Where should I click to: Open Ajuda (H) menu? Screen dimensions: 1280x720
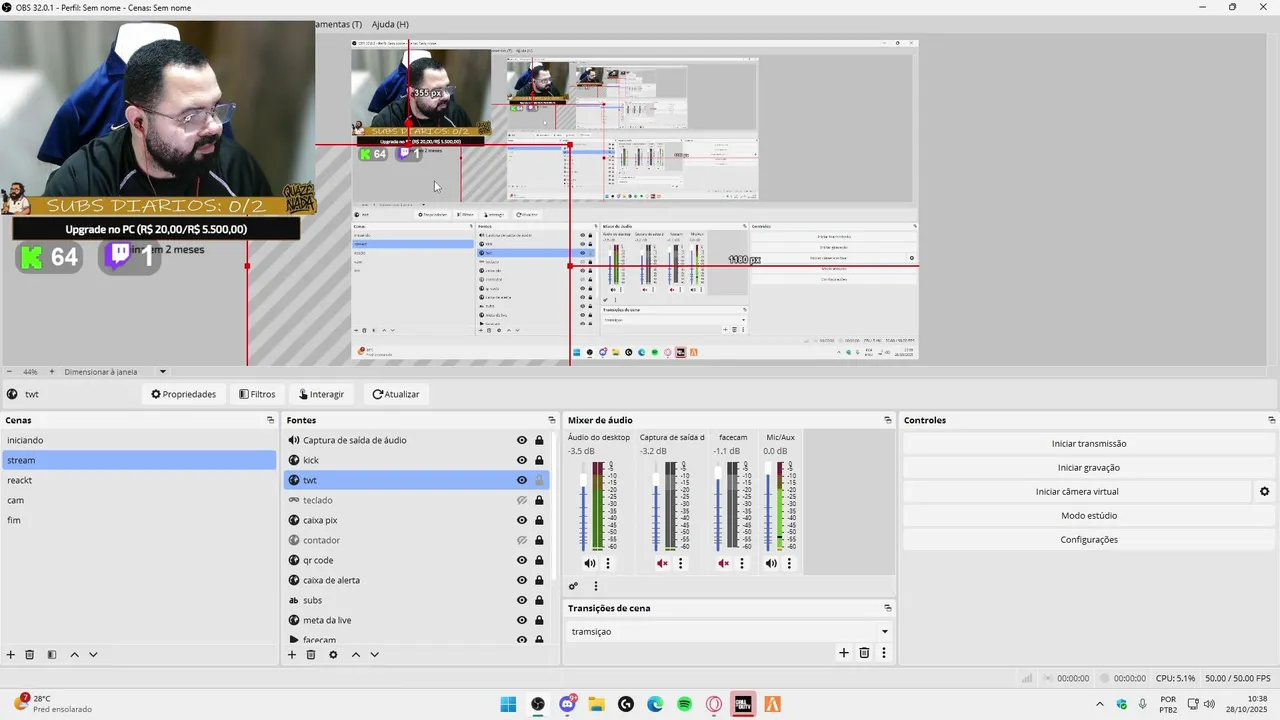coord(390,24)
